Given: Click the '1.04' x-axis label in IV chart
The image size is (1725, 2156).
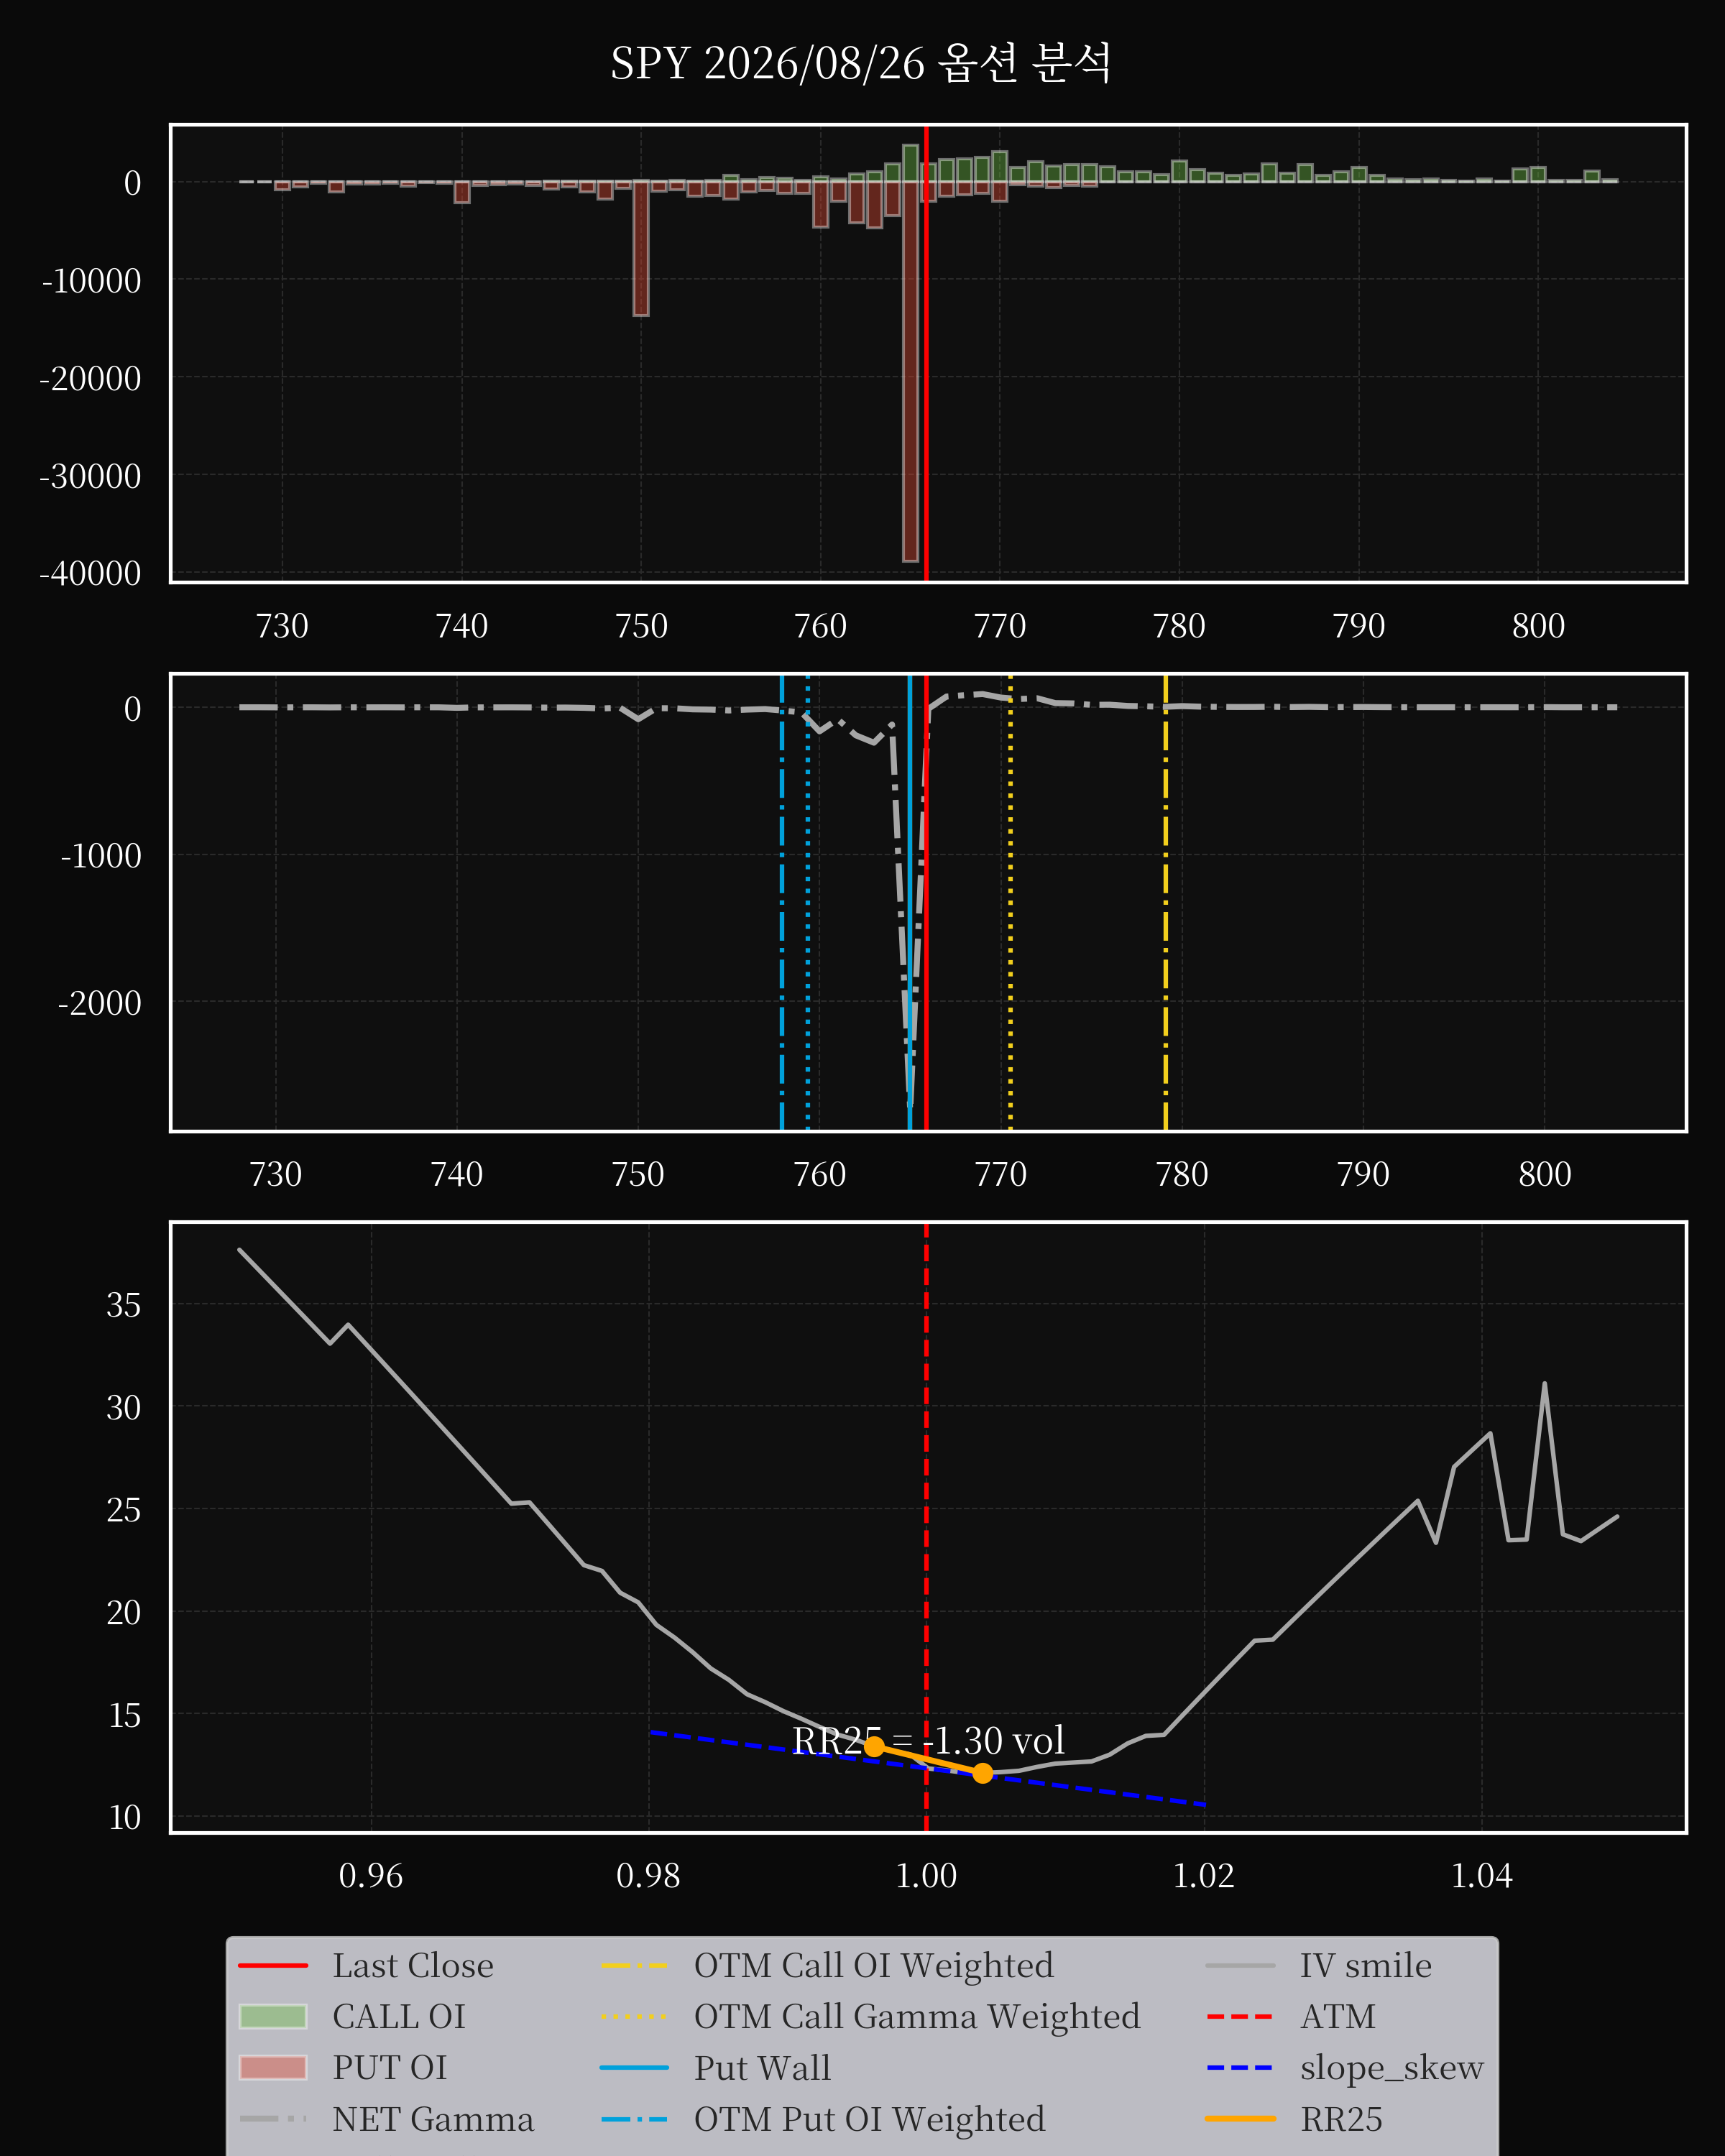Looking at the screenshot, I should (x=1482, y=1876).
